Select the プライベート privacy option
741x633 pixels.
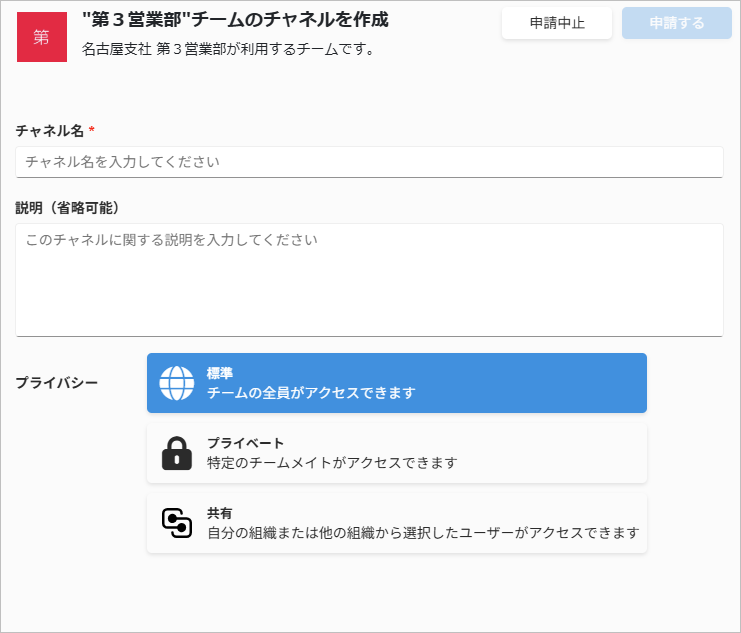(x=396, y=453)
